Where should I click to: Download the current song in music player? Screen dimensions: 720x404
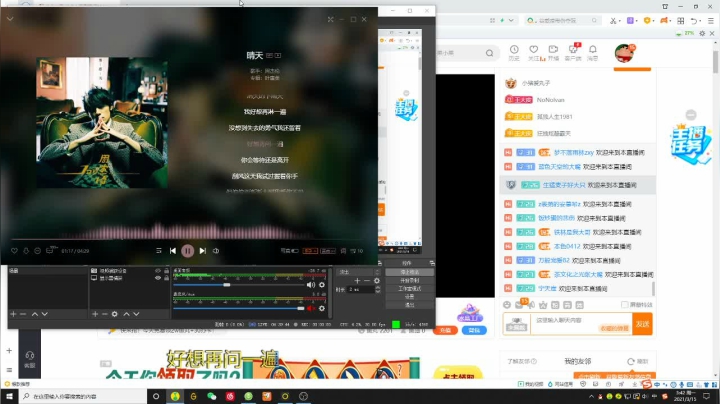pyautogui.click(x=26, y=251)
